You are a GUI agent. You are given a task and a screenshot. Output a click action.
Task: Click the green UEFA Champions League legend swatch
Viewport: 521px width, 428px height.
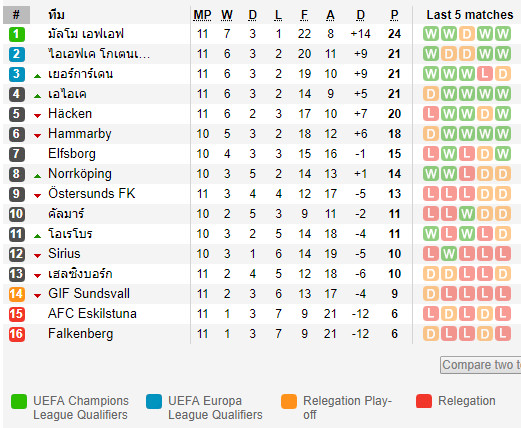pyautogui.click(x=19, y=401)
